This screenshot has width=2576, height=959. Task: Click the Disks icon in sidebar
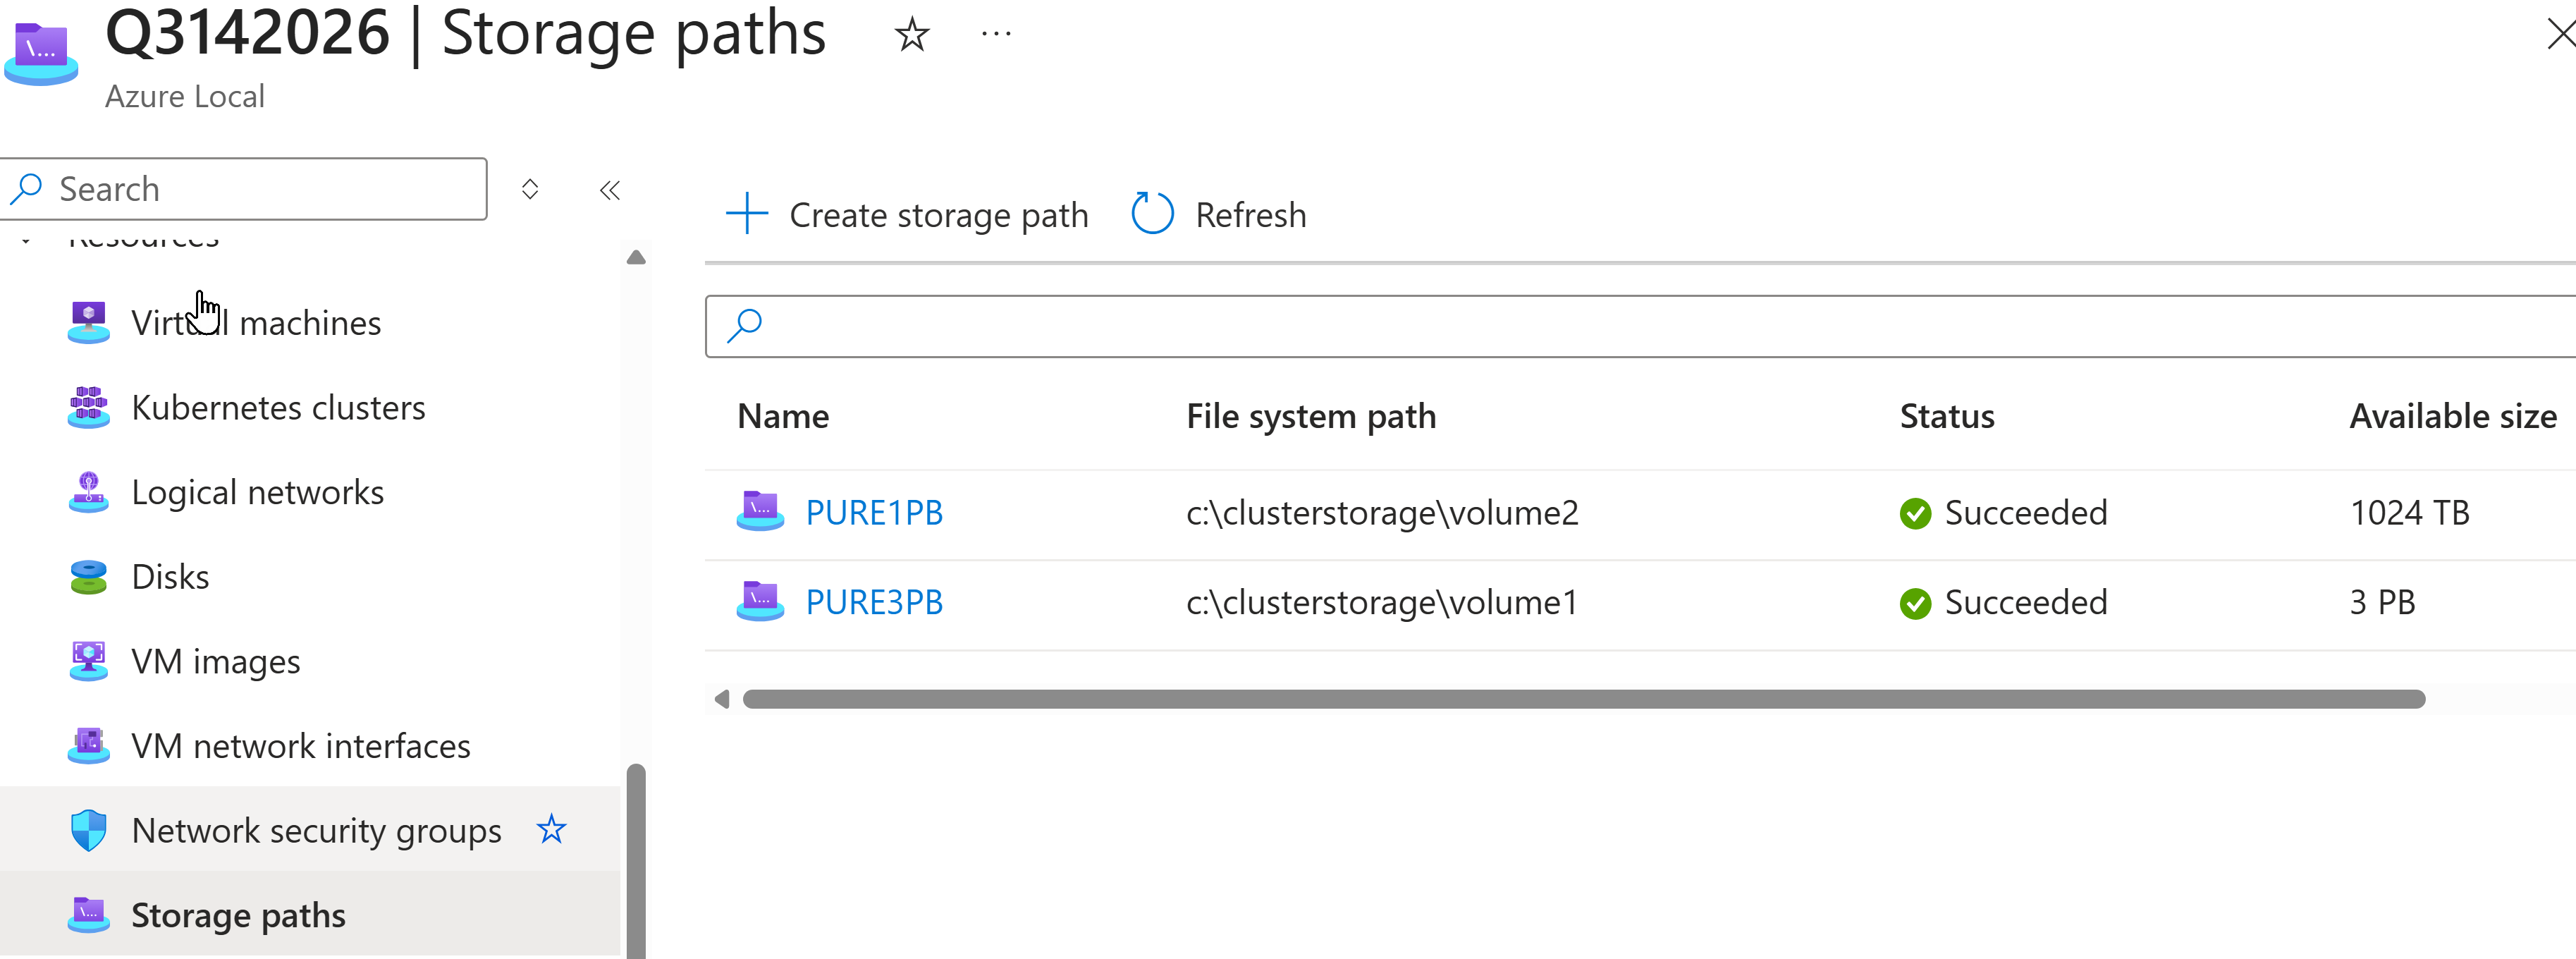(88, 577)
